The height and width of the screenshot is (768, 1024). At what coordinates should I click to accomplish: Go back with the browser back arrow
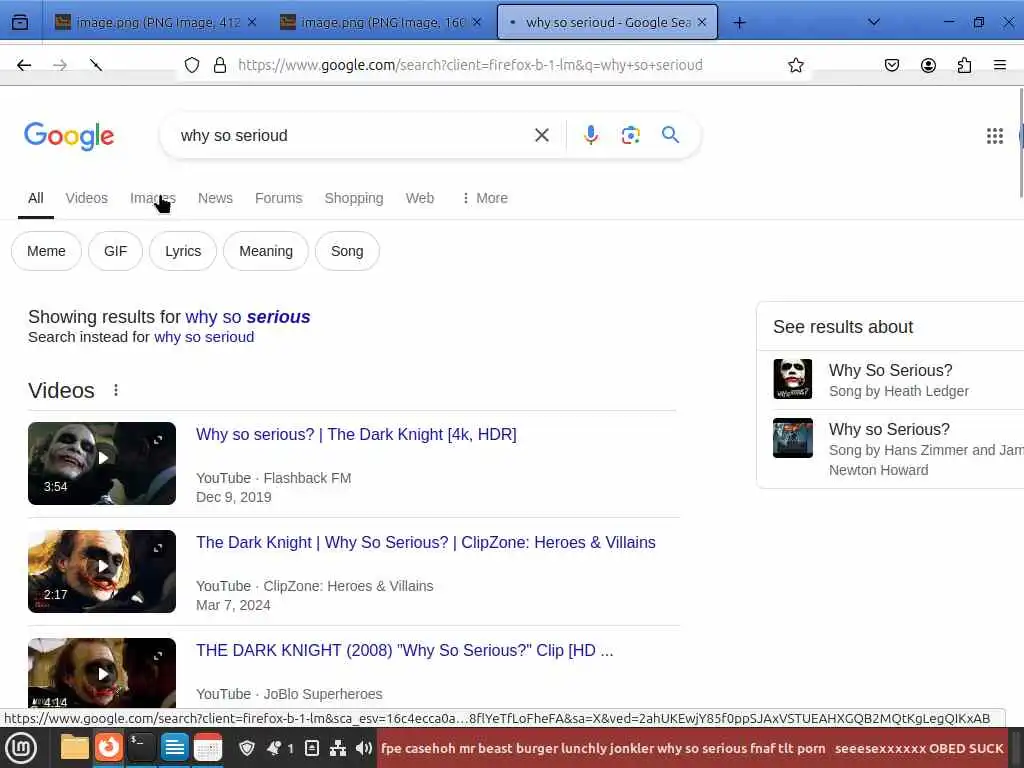click(24, 65)
